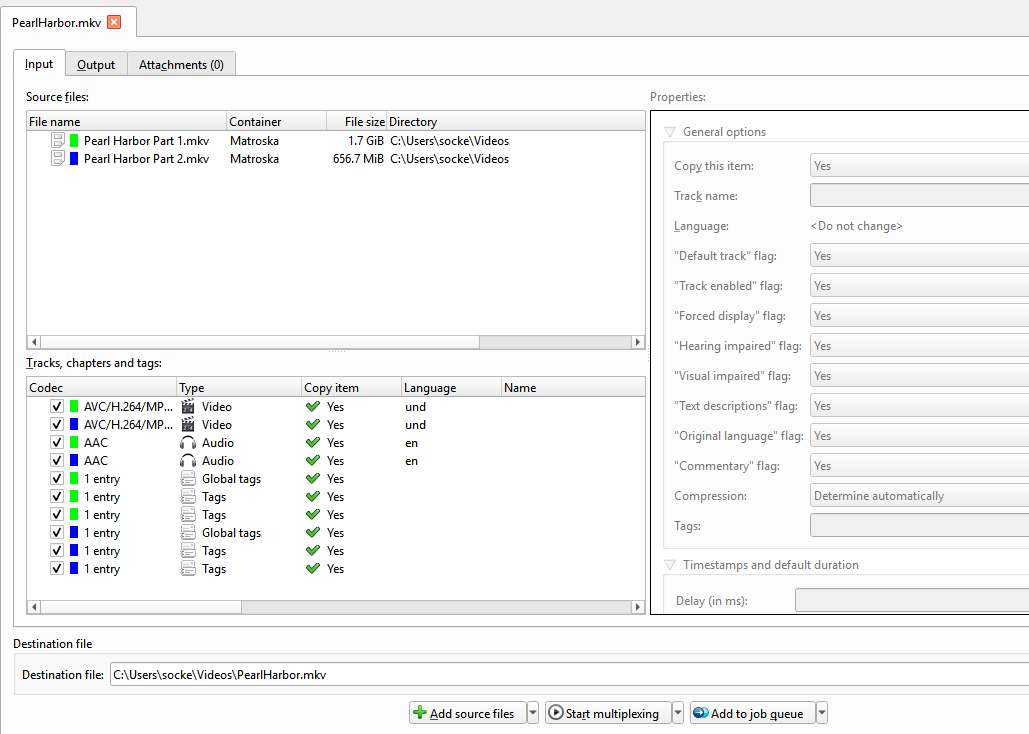Uncheck the first AVC/H.264 video track checkbox
The image size is (1029, 734).
click(57, 407)
